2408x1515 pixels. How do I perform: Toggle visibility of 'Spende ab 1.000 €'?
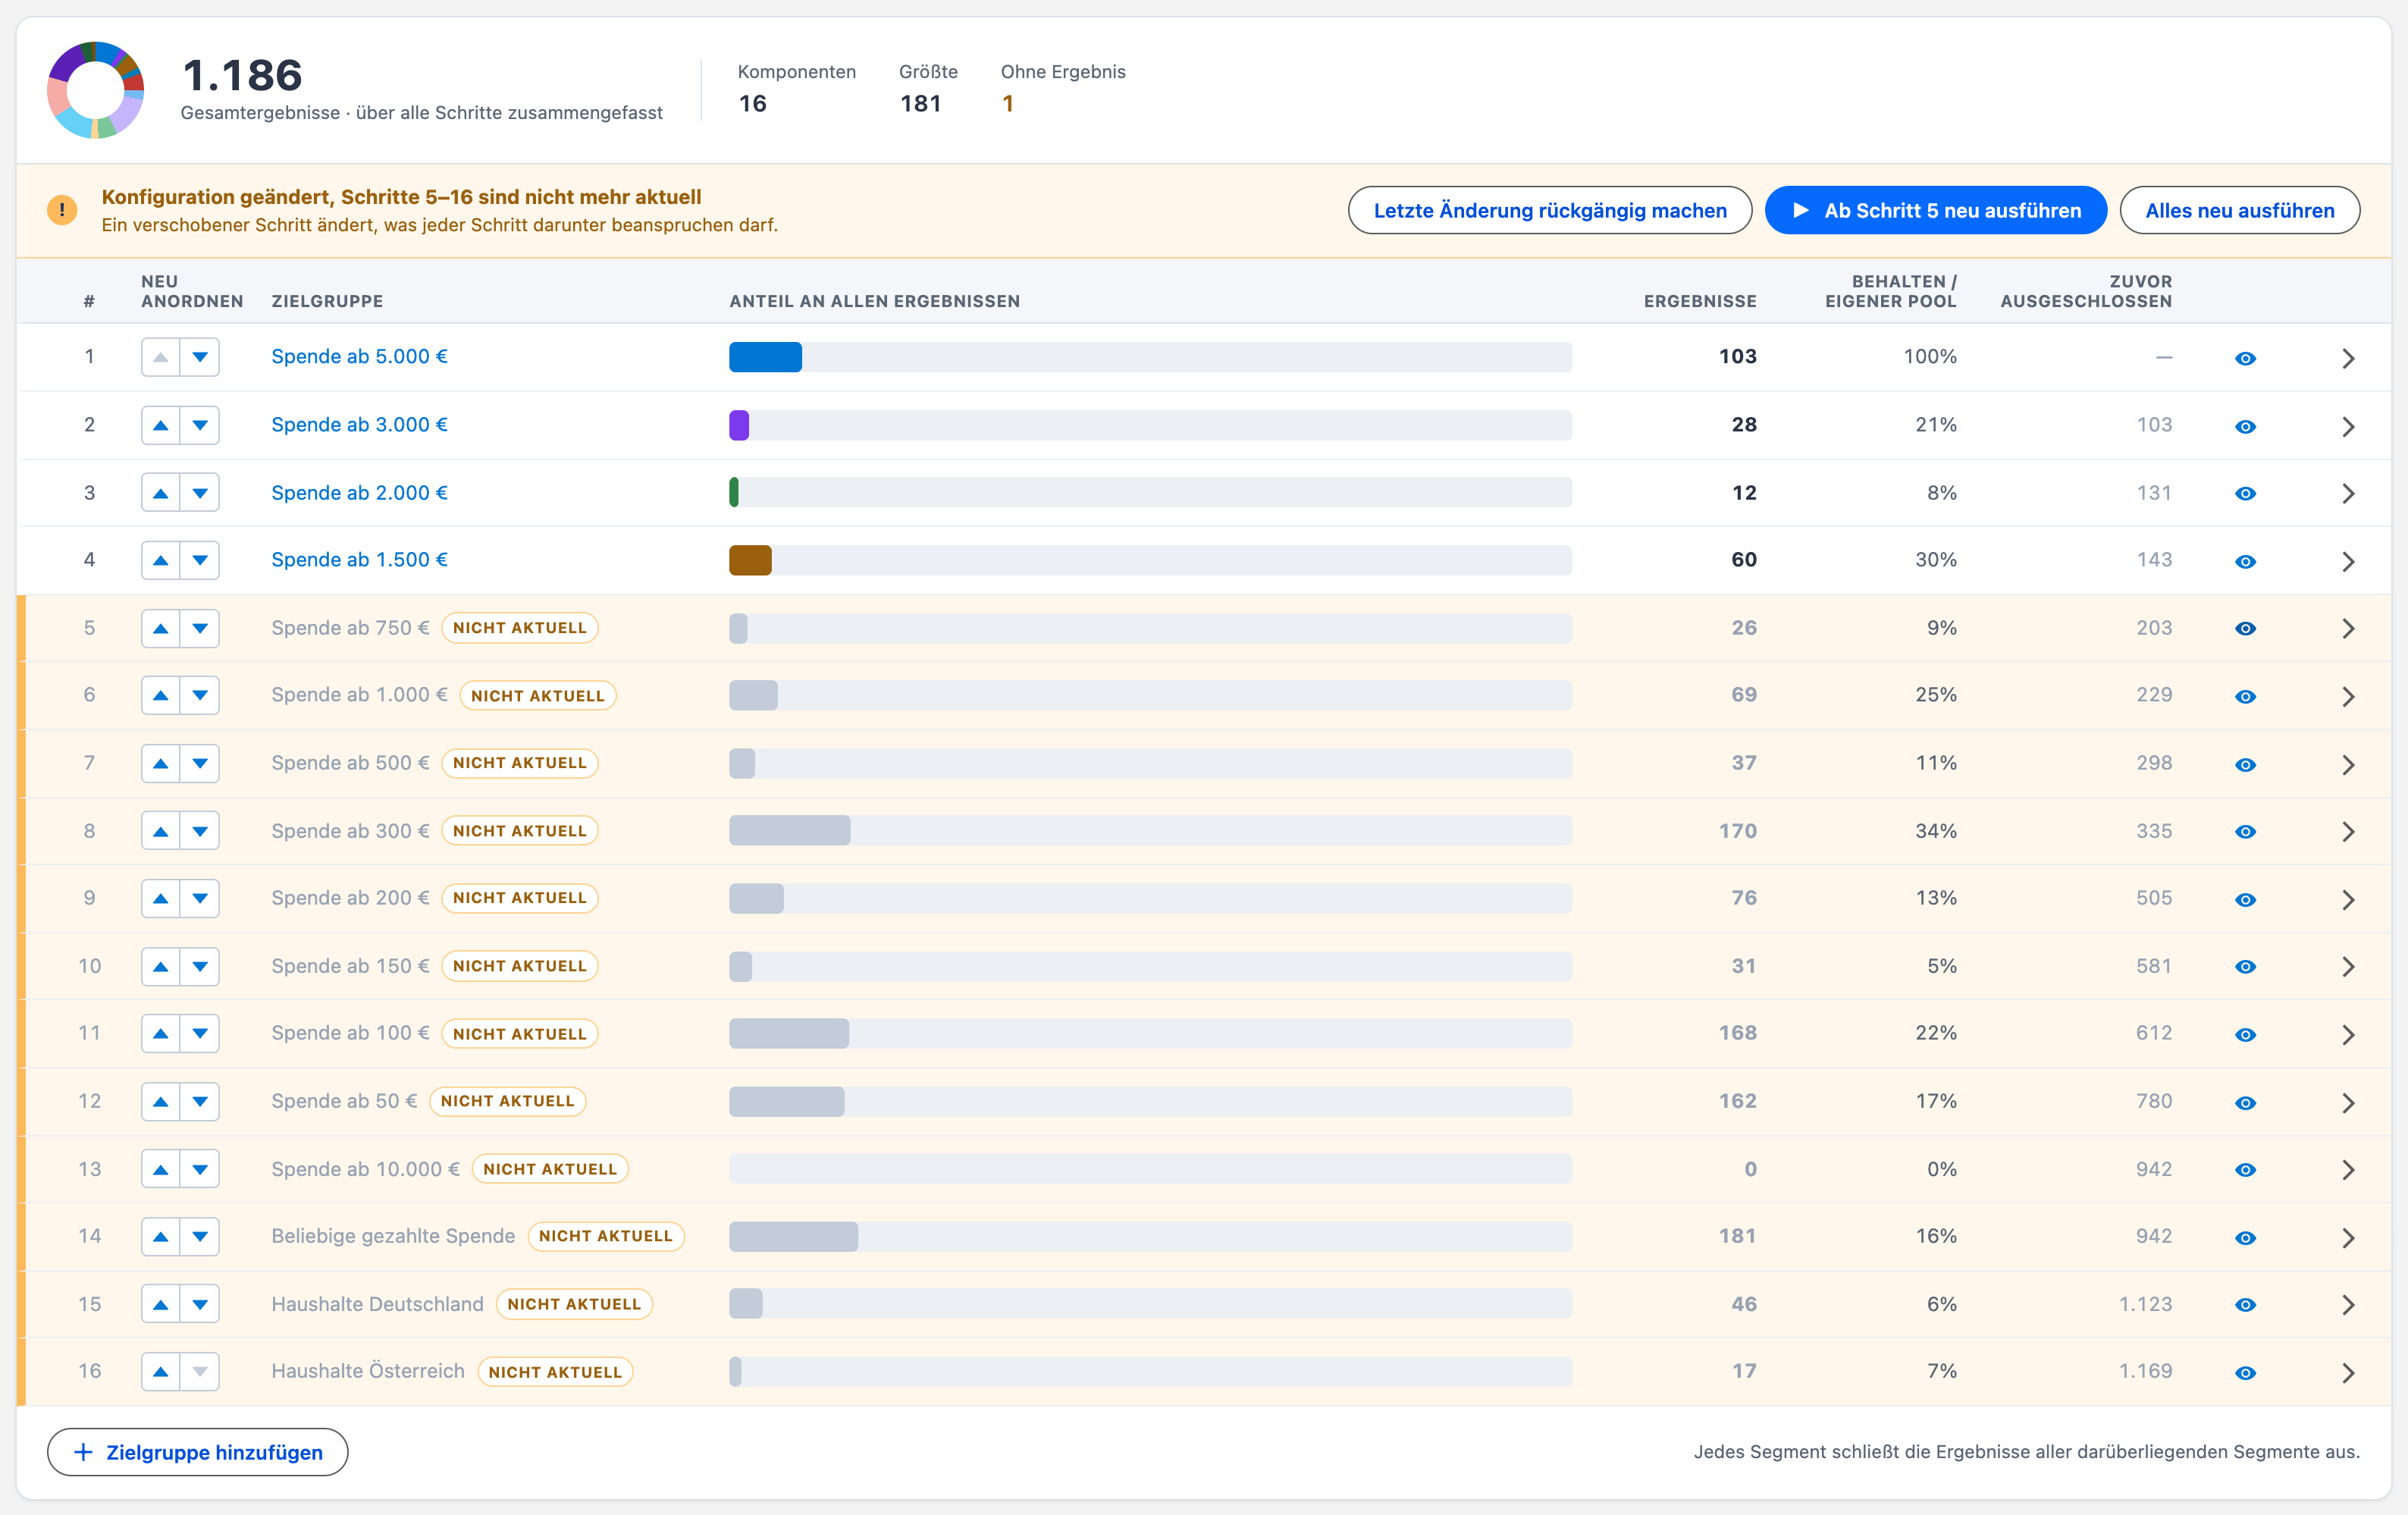coord(2245,696)
